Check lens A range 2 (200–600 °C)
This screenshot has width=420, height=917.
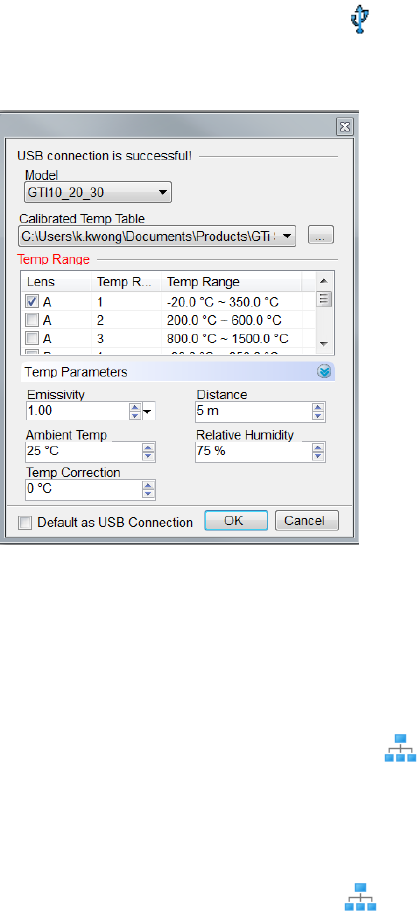pyautogui.click(x=32, y=320)
